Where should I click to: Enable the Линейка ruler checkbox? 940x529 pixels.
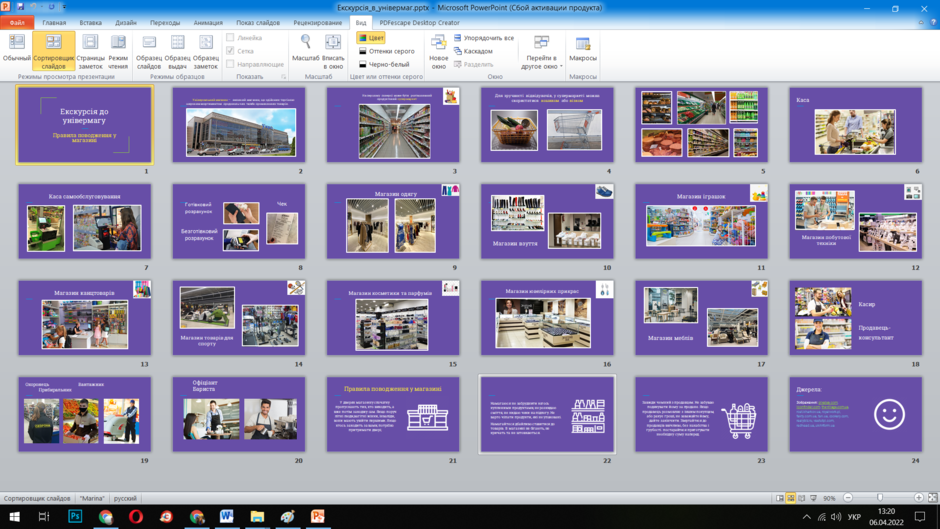230,37
